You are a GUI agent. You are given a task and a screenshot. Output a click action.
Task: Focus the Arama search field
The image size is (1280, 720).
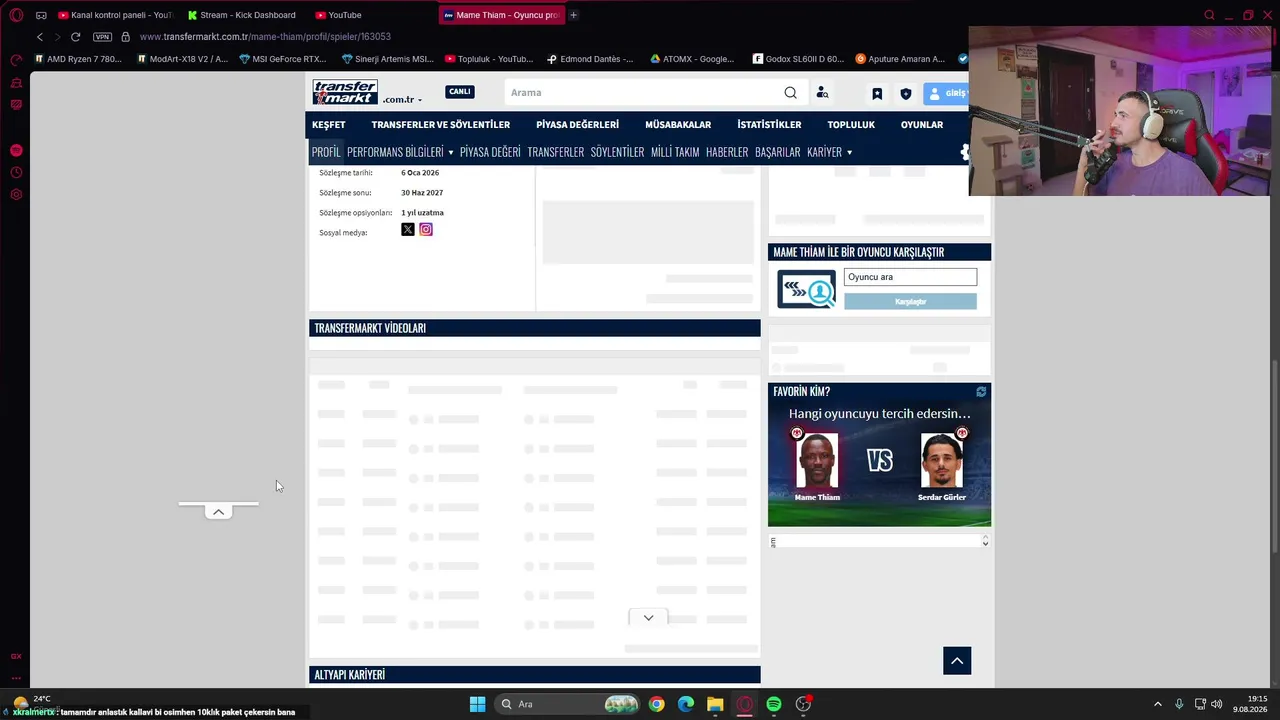pyautogui.click(x=645, y=93)
